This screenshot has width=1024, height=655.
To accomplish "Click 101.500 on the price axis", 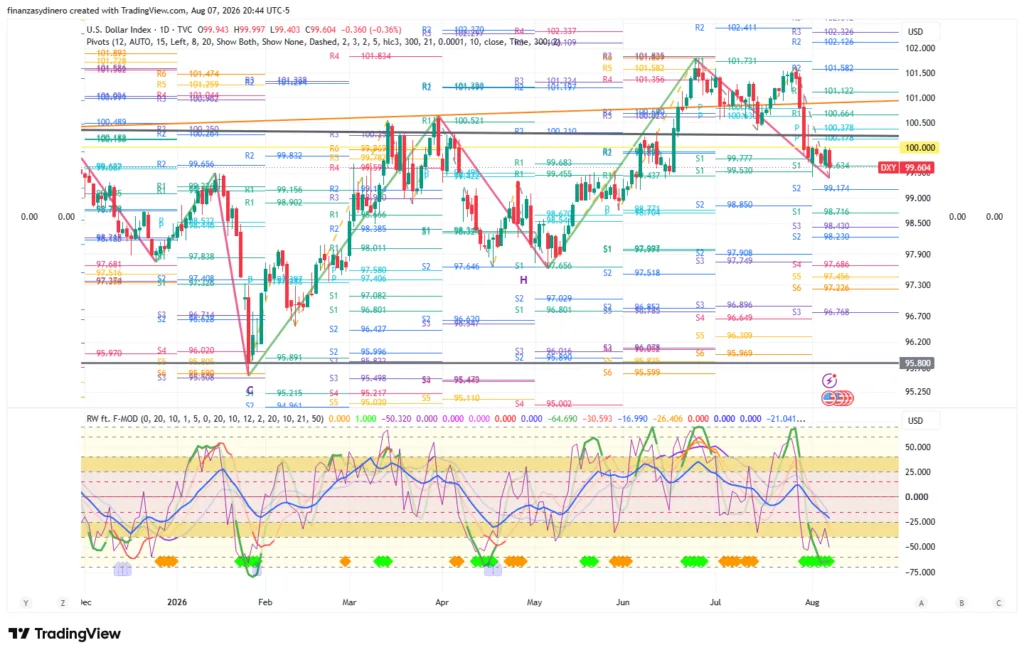I will point(920,73).
